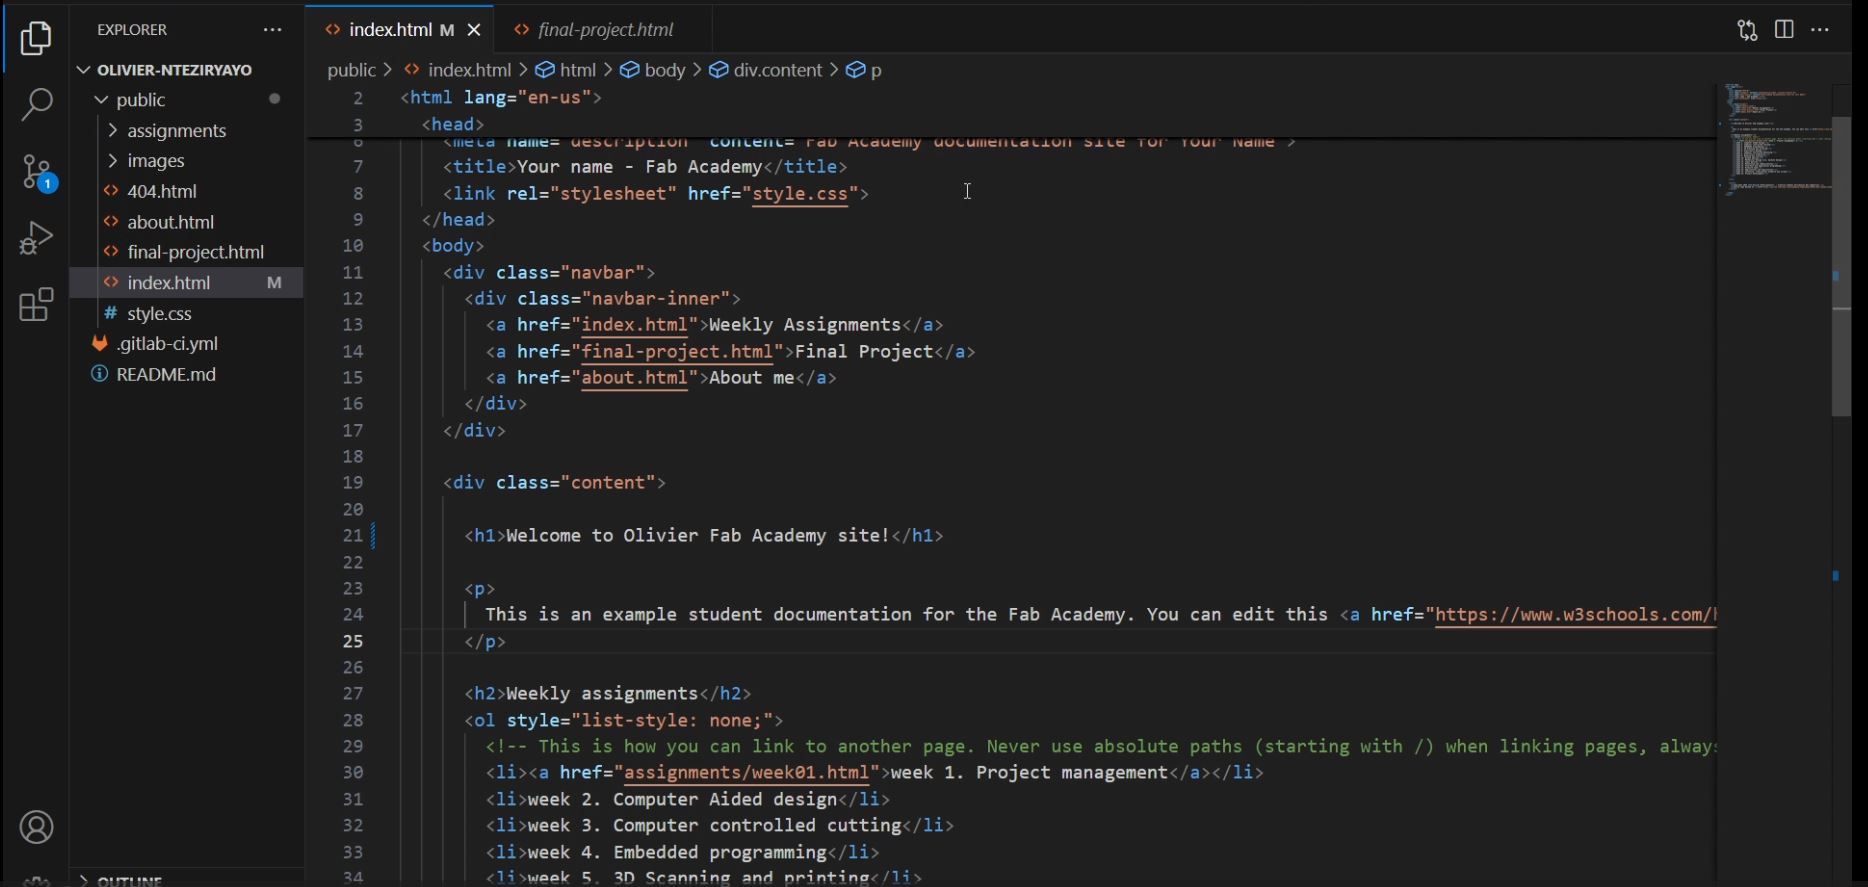
Task: Open the Explorer view in activity bar
Action: click(36, 38)
